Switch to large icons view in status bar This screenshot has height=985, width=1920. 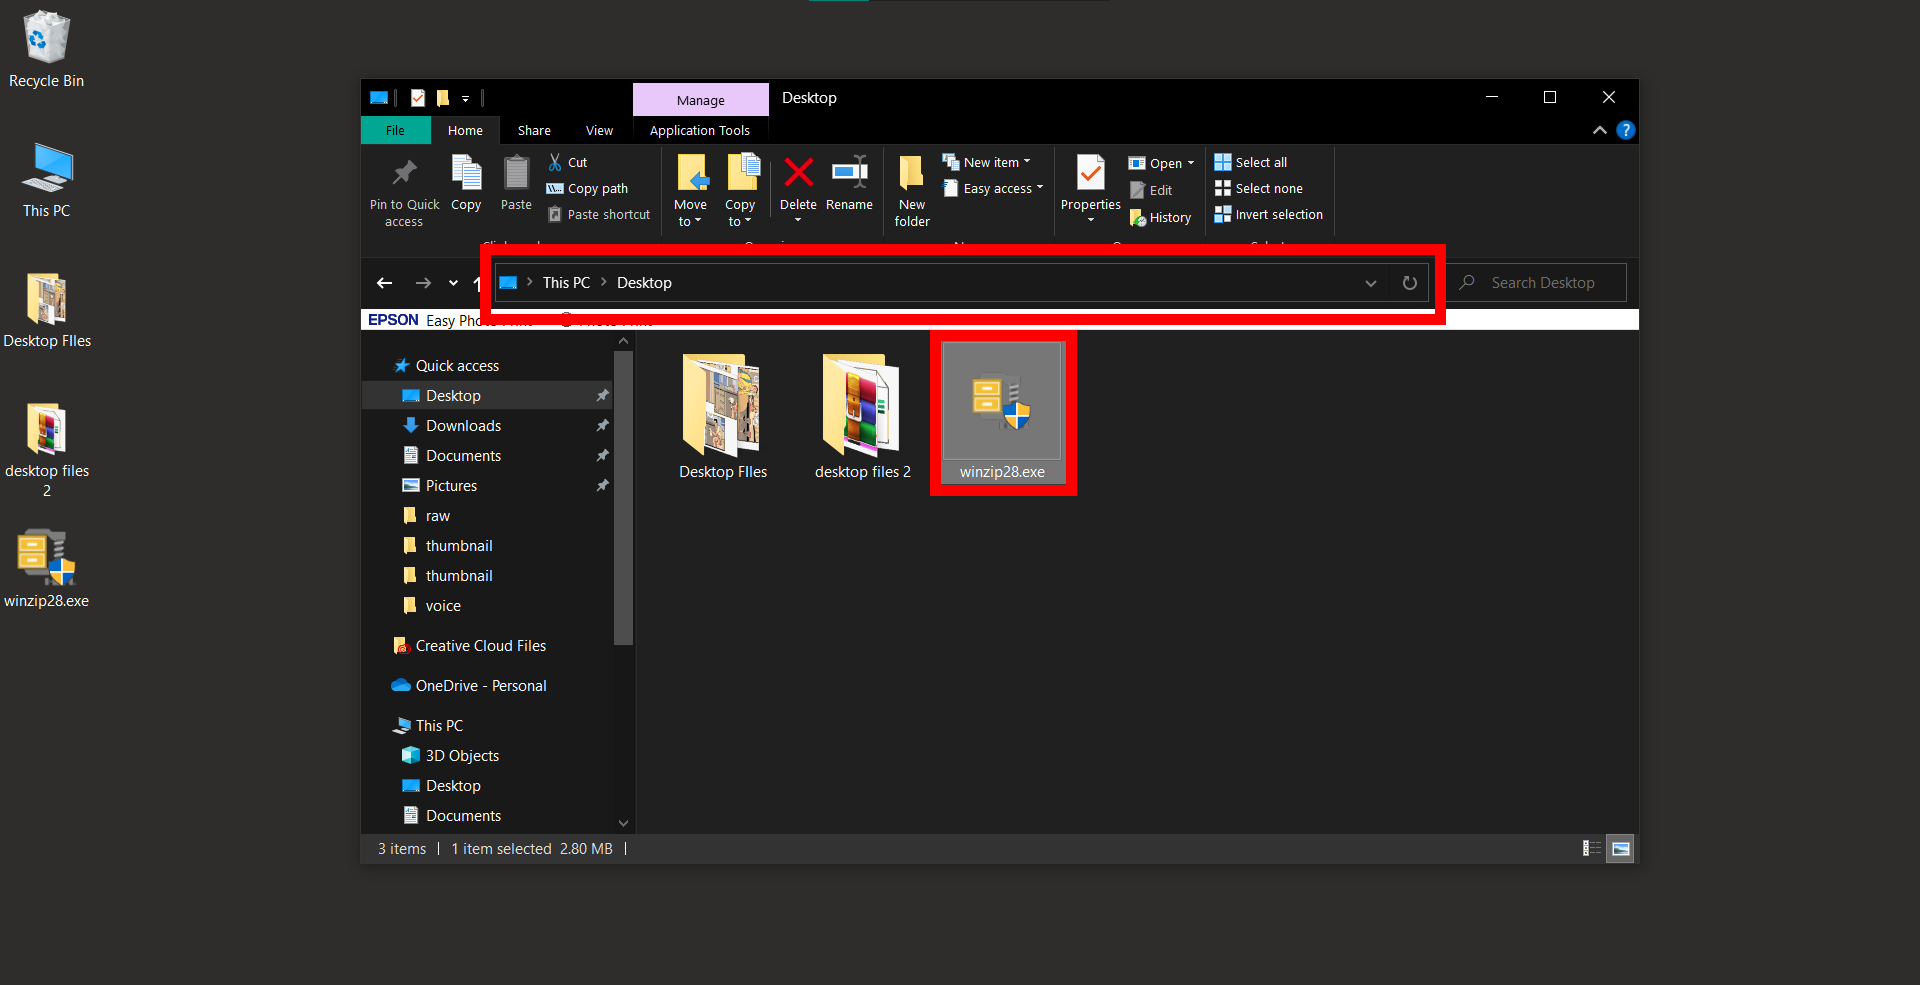[x=1619, y=848]
